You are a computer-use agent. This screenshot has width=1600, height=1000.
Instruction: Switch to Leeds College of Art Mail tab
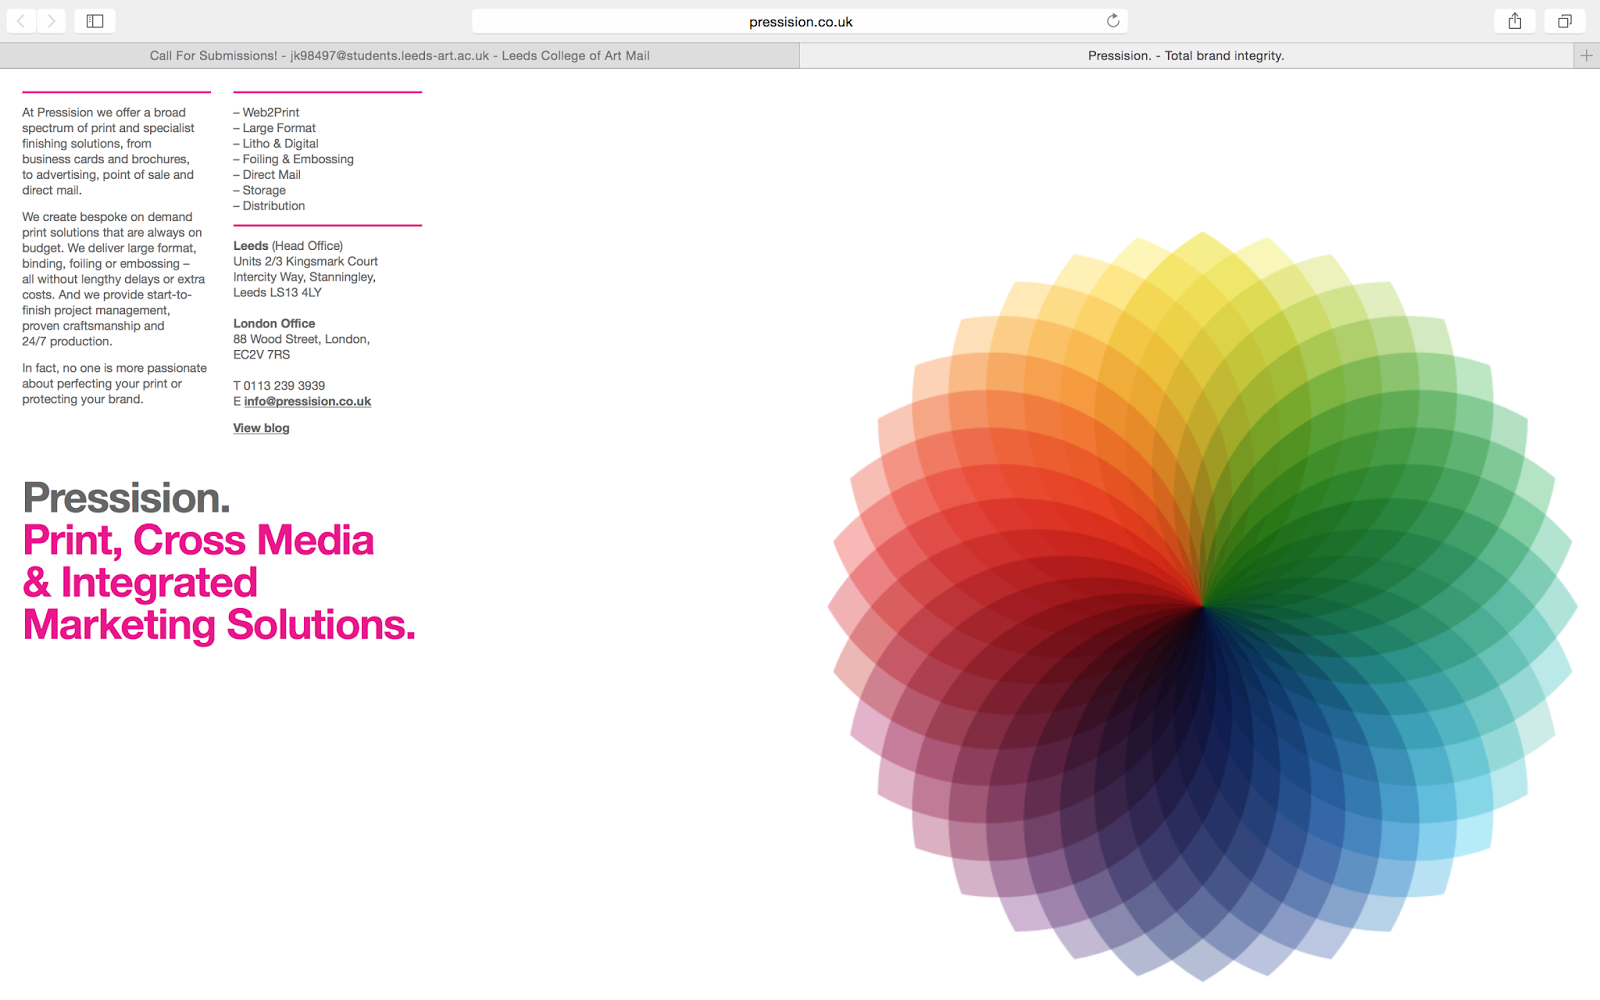click(x=400, y=56)
